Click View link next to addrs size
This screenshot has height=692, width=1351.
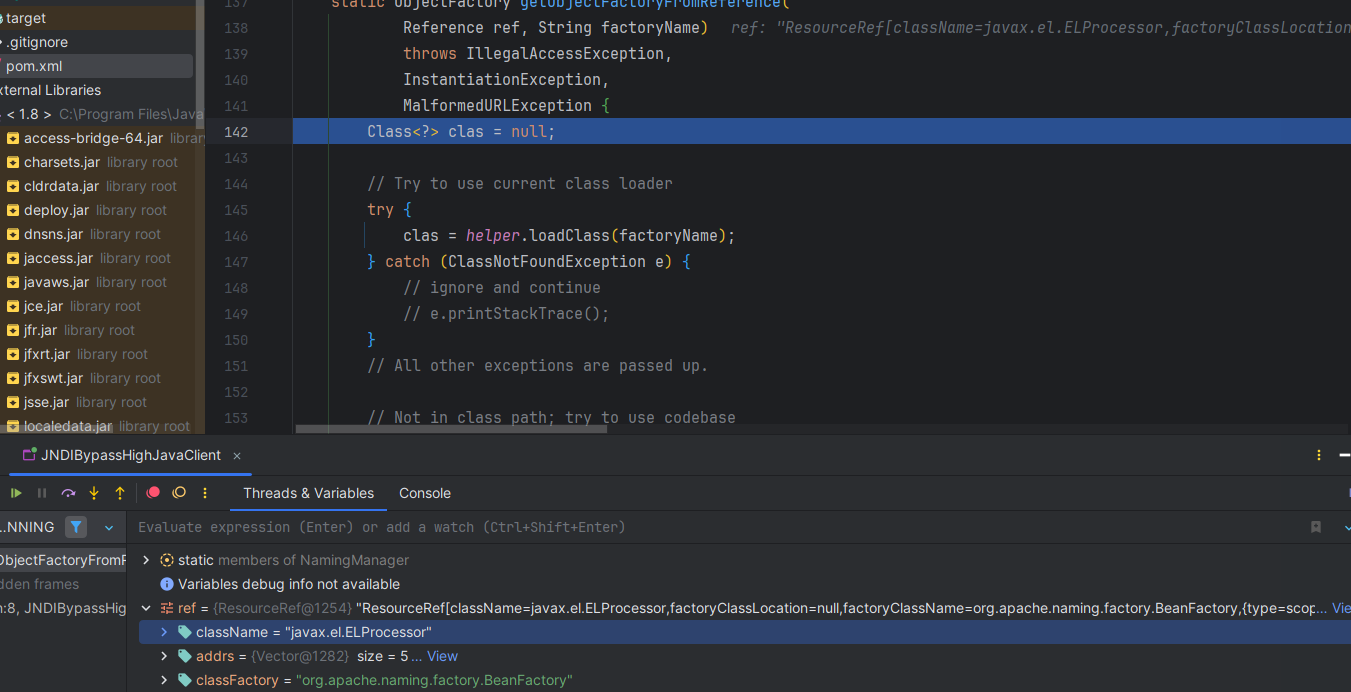(x=442, y=656)
